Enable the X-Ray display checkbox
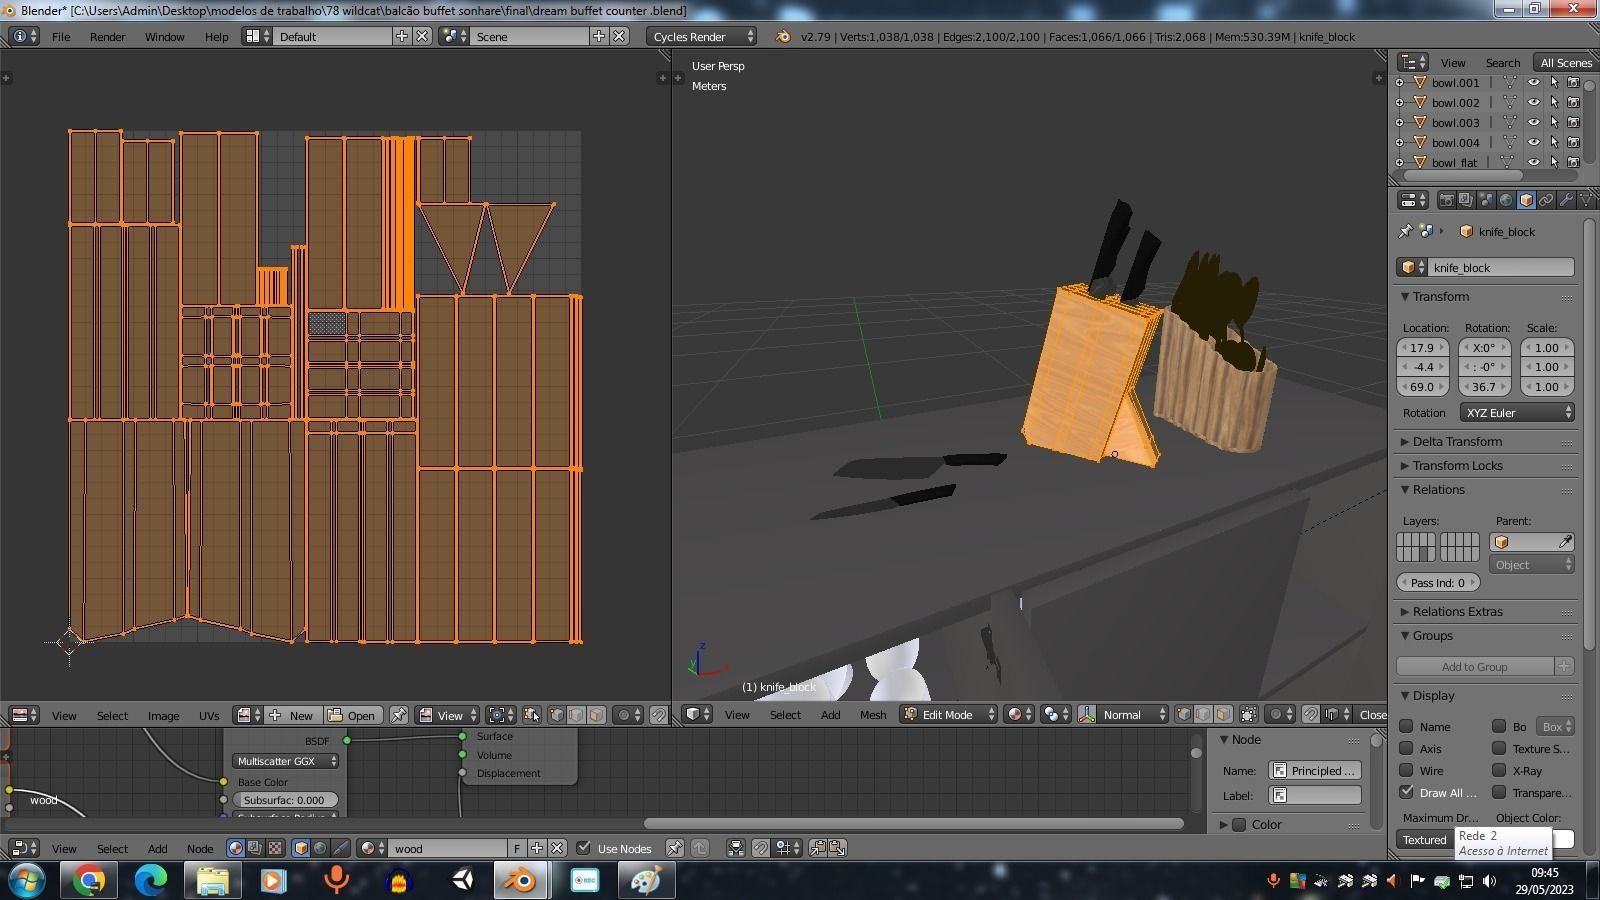Image resolution: width=1600 pixels, height=900 pixels. (1499, 771)
